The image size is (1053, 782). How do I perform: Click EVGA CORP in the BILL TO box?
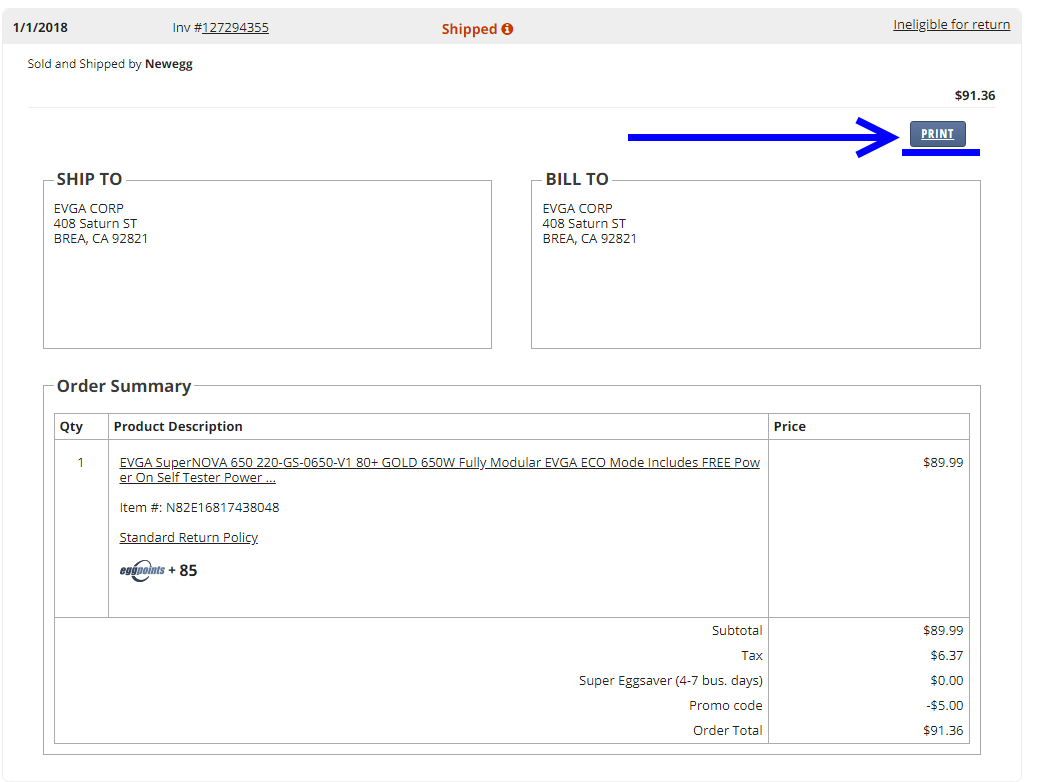pos(578,208)
